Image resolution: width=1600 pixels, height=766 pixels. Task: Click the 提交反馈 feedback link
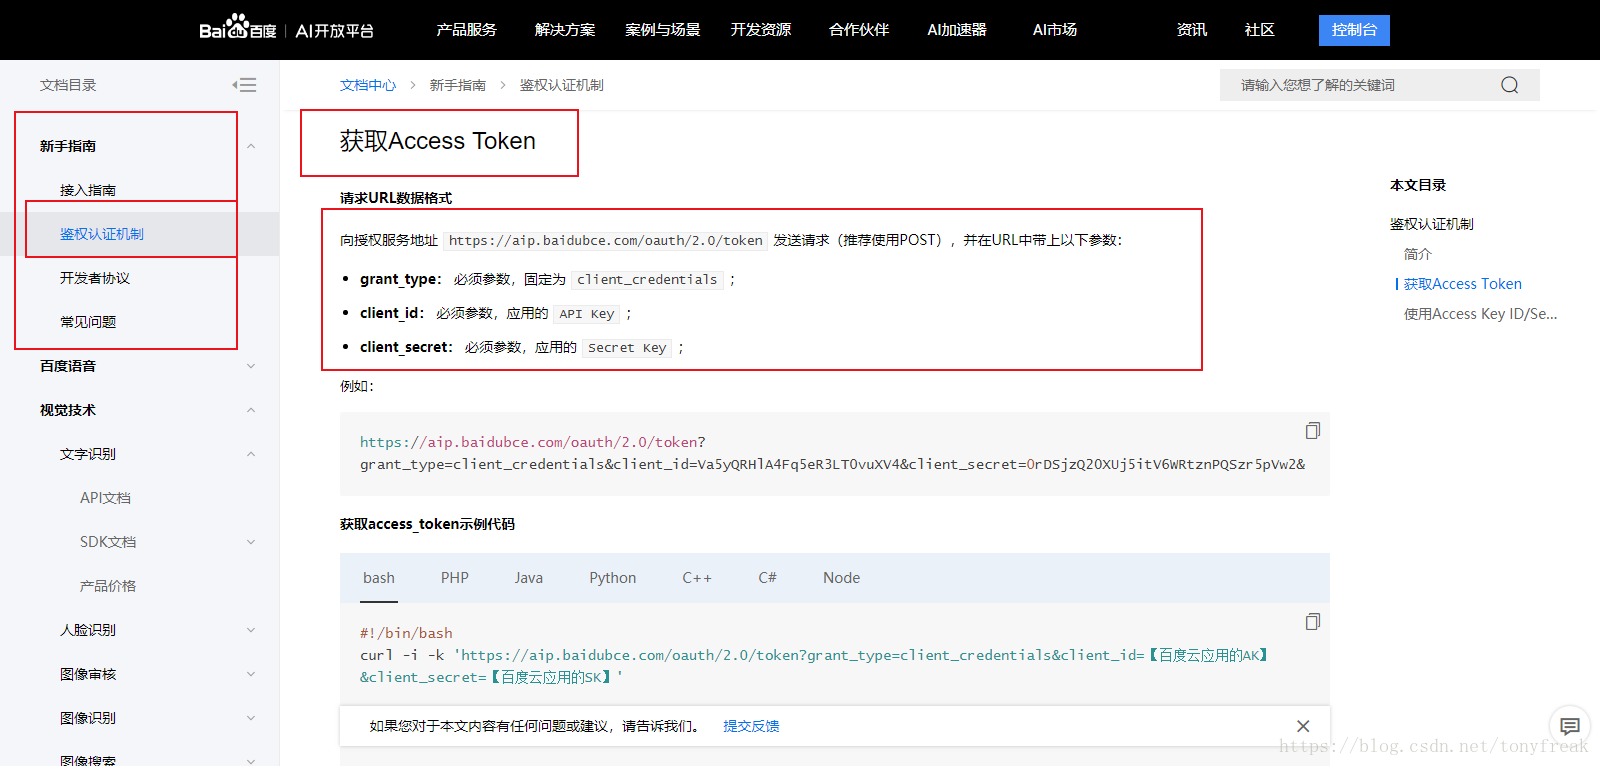[751, 726]
